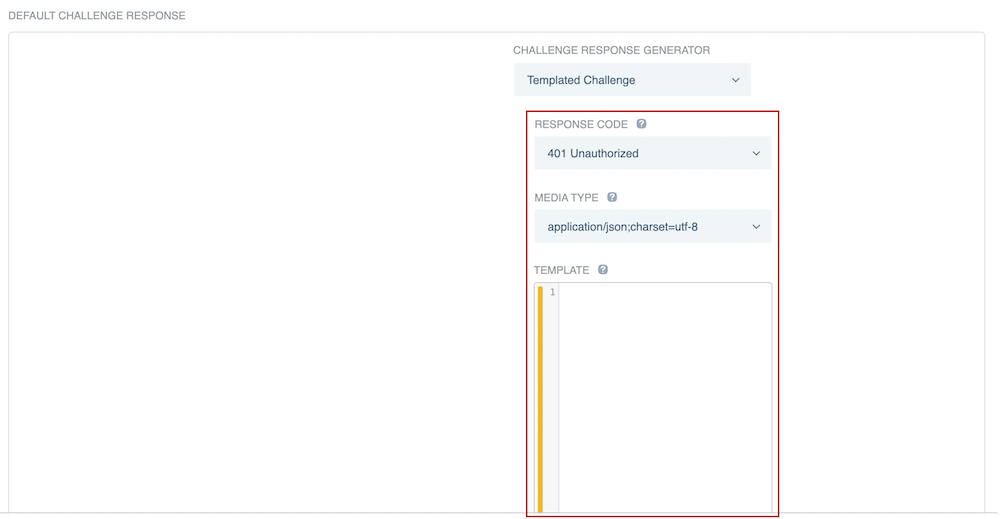Screen dimensions: 1000x519
Task: Click the application/json;charset=utf-8 value text
Action: 622,227
